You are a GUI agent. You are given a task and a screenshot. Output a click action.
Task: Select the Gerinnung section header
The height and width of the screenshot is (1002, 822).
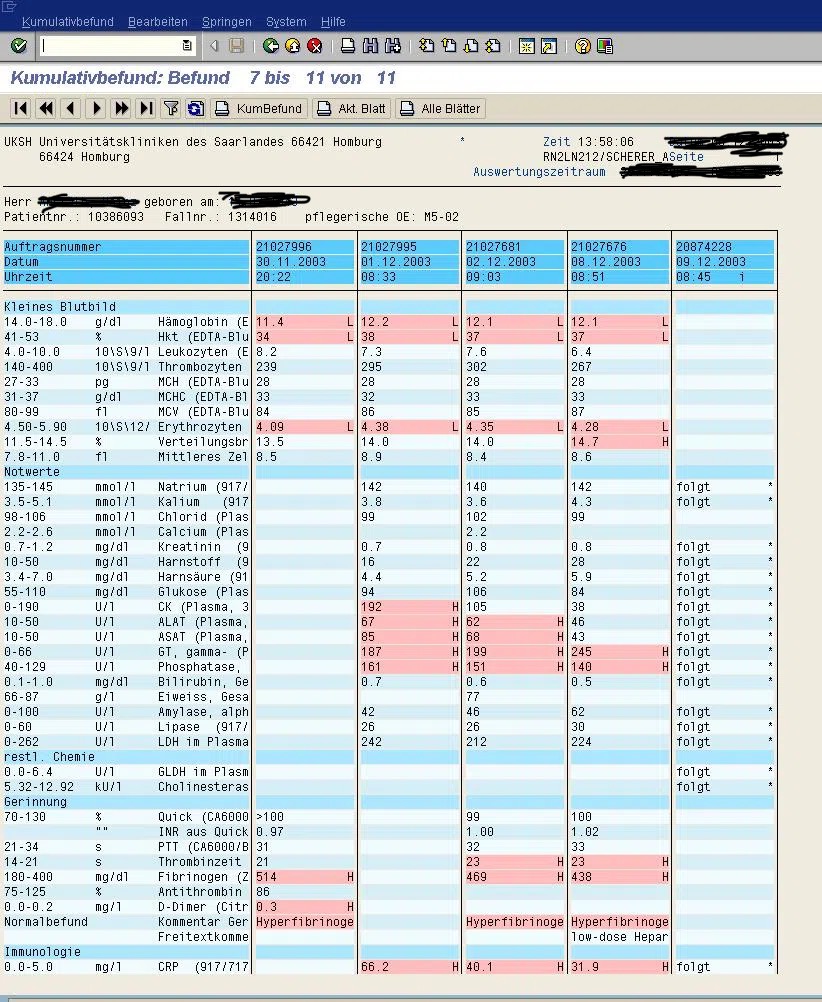pyautogui.click(x=35, y=802)
